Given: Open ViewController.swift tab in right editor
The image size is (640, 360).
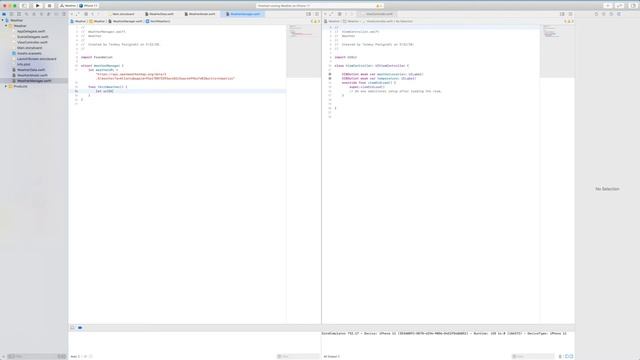Looking at the screenshot, I should coord(377,14).
